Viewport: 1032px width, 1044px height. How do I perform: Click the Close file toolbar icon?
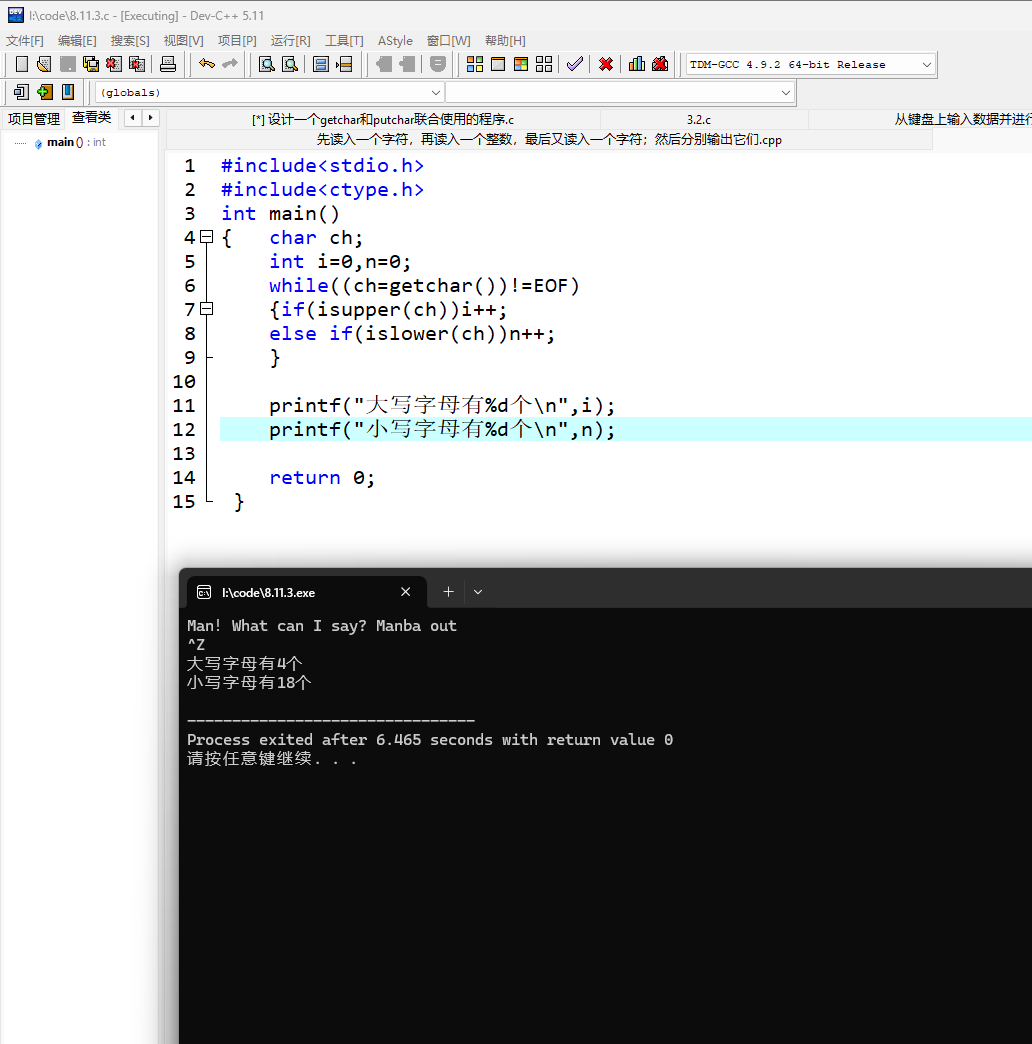(114, 64)
